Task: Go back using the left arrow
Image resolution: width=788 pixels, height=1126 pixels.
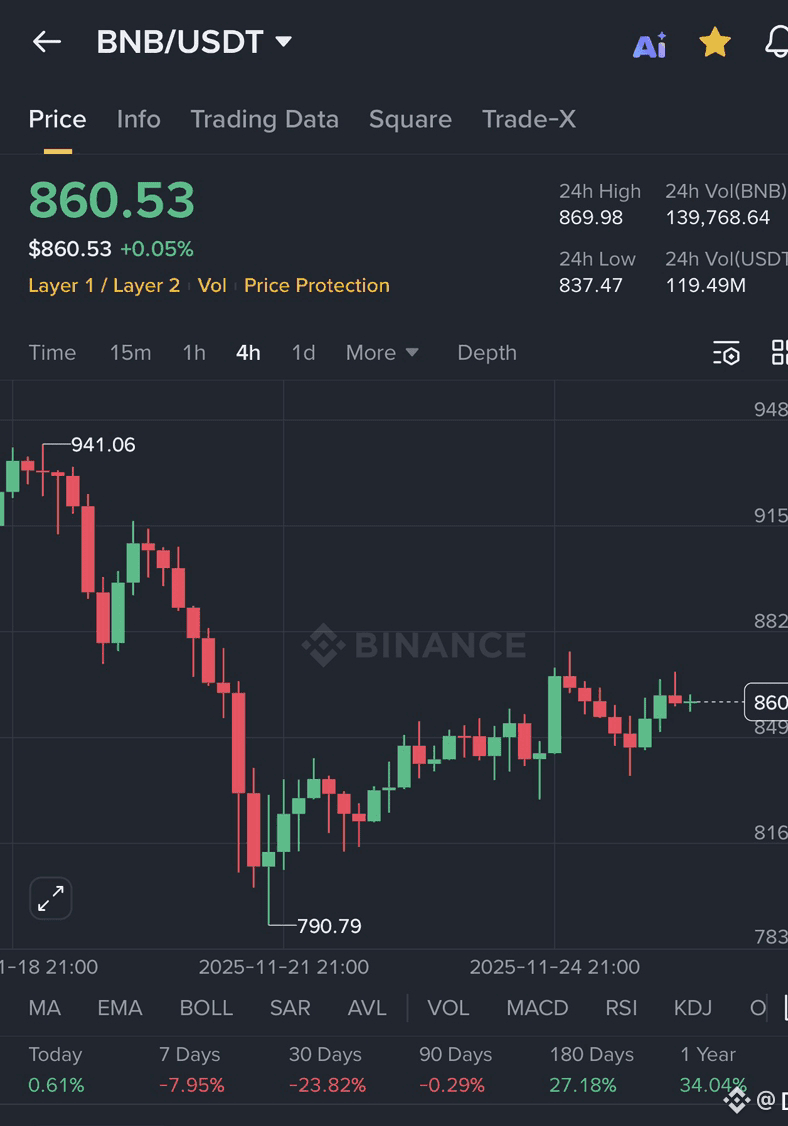Action: point(47,42)
